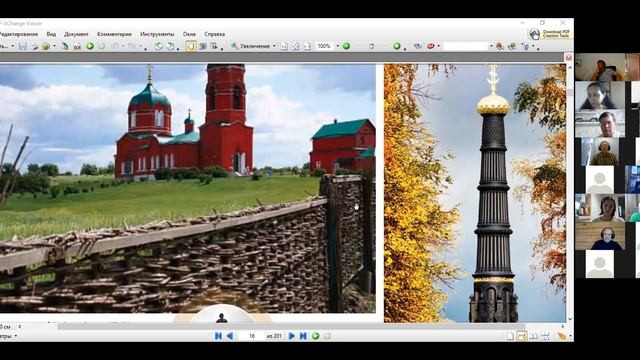Screen dimensions: 640x360
Task: Switch to single page layout
Action: [510, 336]
